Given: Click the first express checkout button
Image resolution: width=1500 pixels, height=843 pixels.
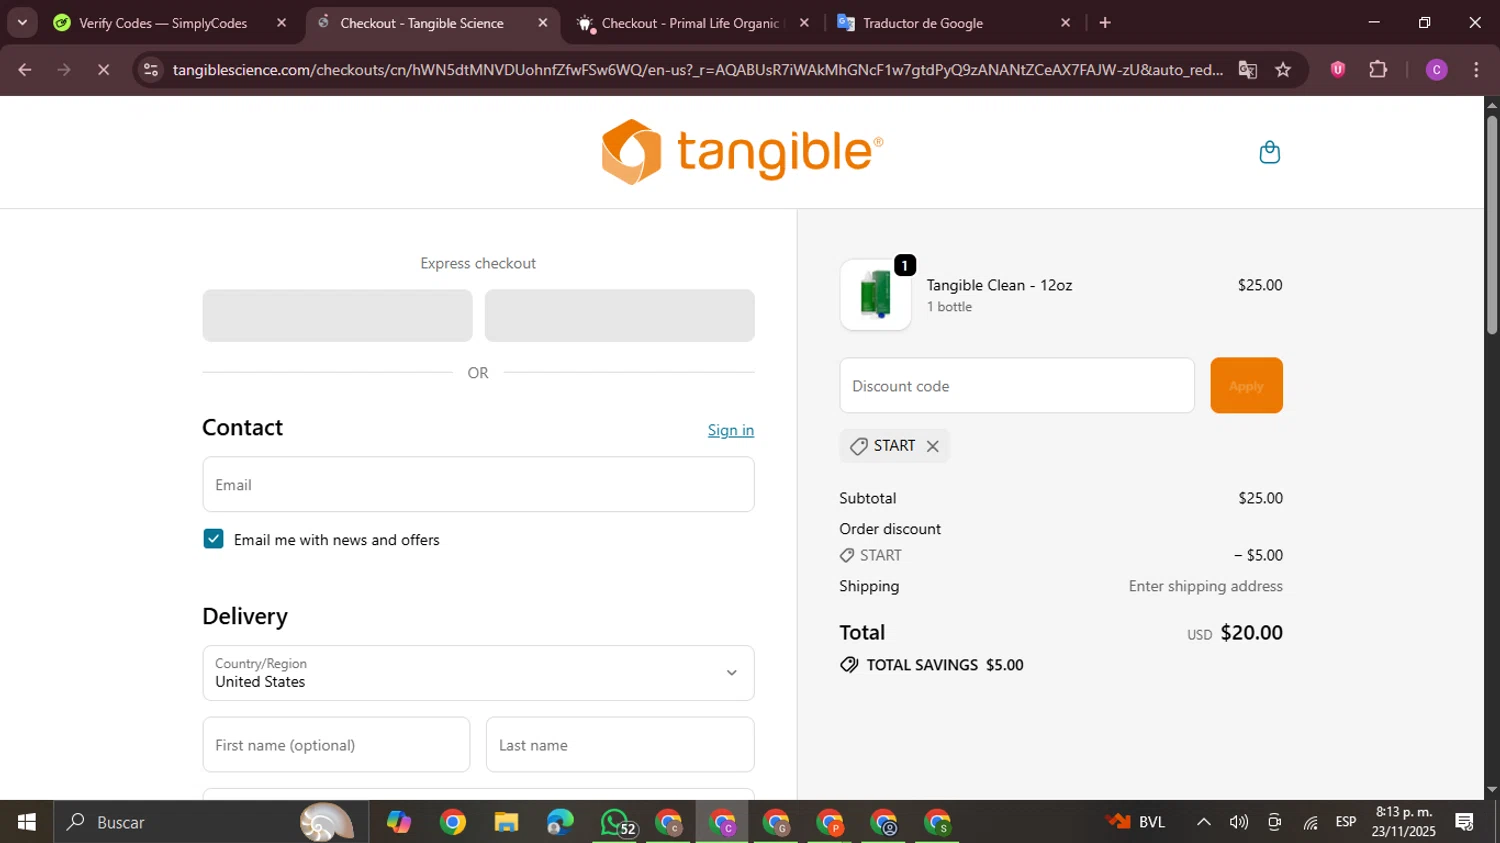Looking at the screenshot, I should pyautogui.click(x=337, y=316).
